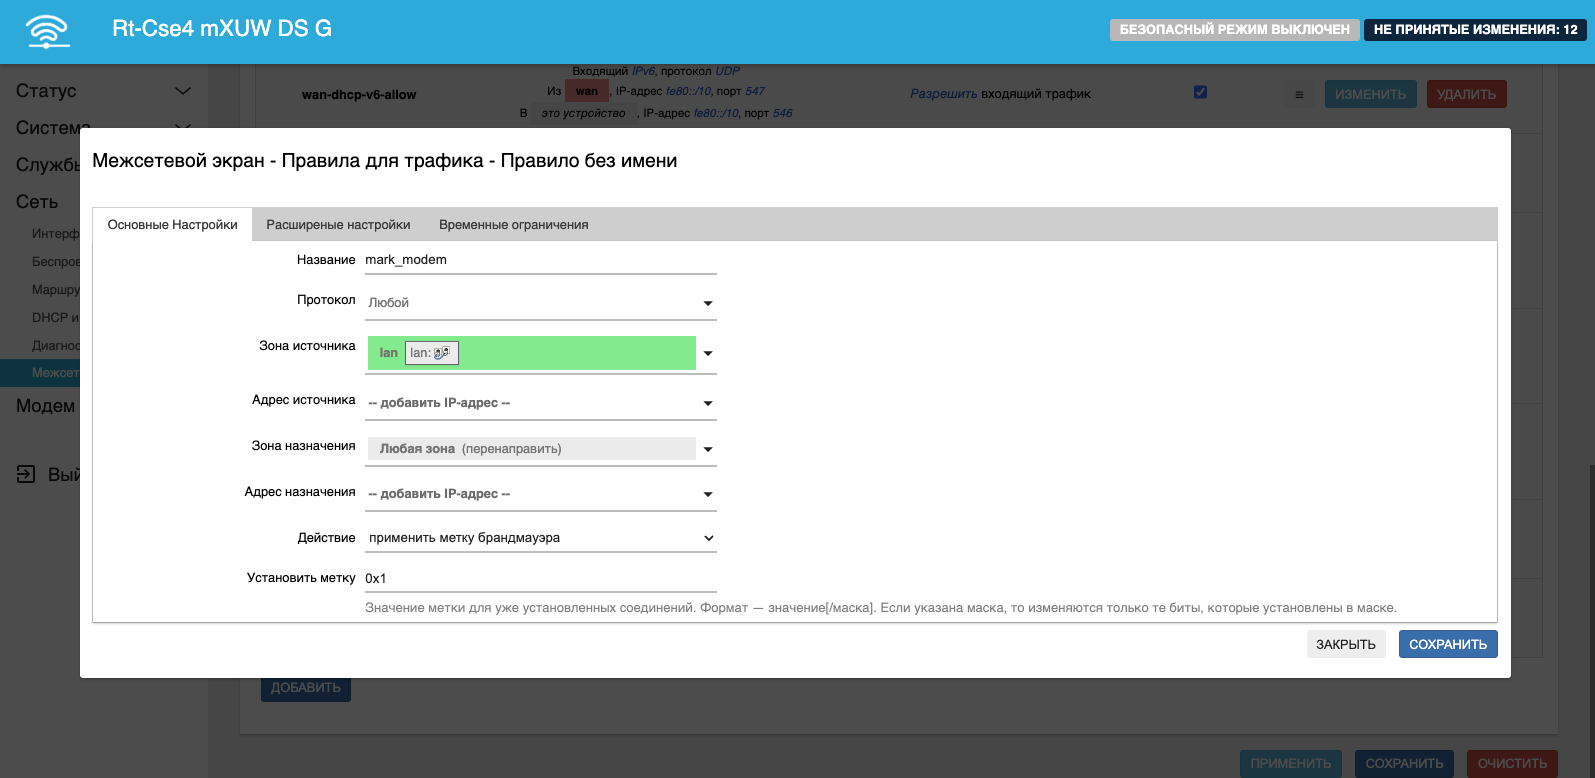Click the Установить метку input field
Image resolution: width=1595 pixels, height=778 pixels.
click(540, 578)
